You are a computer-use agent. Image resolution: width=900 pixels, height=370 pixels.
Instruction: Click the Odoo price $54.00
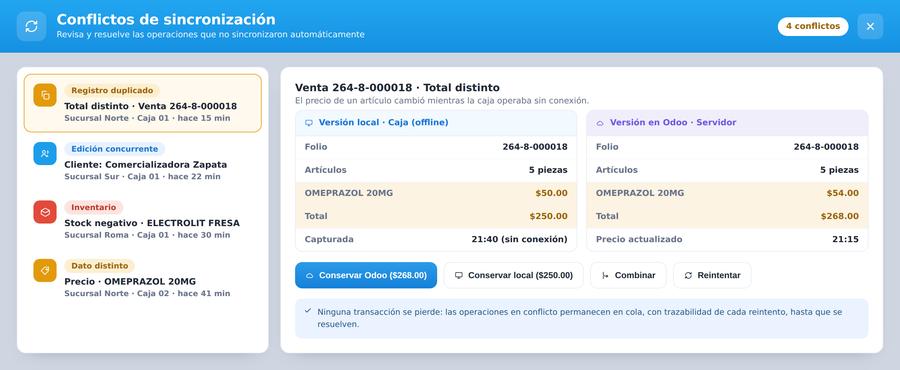point(843,193)
